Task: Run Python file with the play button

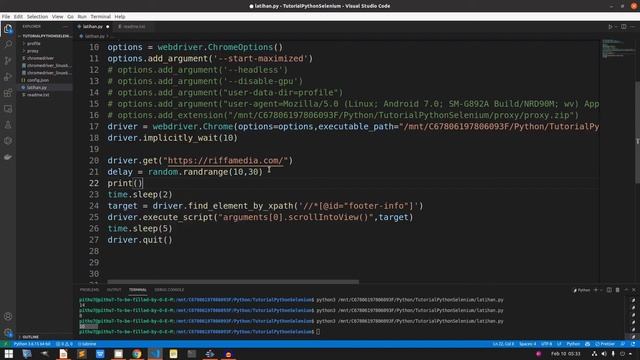Action: 610,27
